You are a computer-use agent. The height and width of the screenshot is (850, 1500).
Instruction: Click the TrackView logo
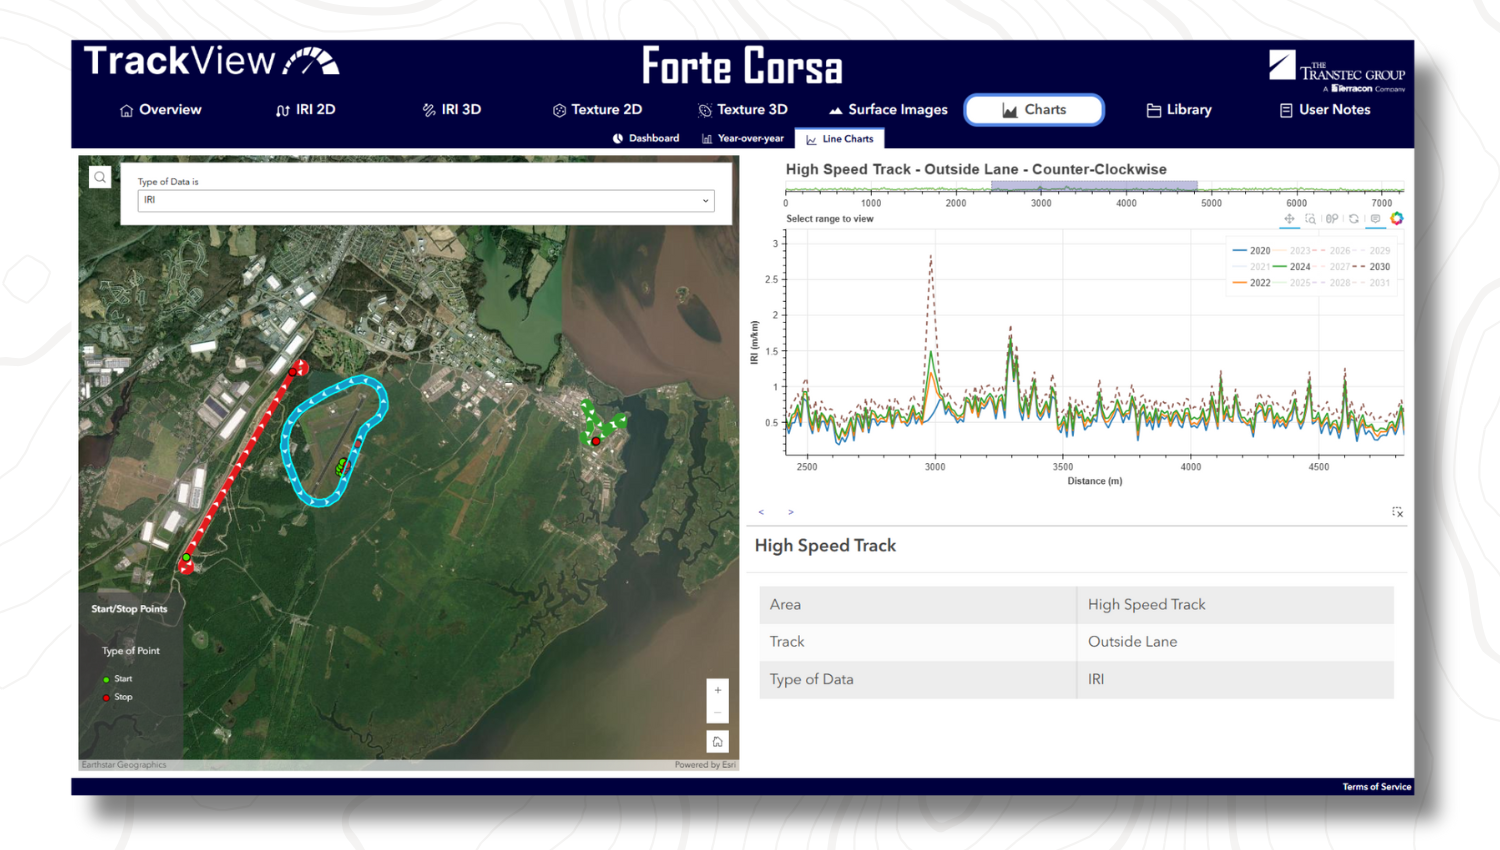click(x=211, y=62)
